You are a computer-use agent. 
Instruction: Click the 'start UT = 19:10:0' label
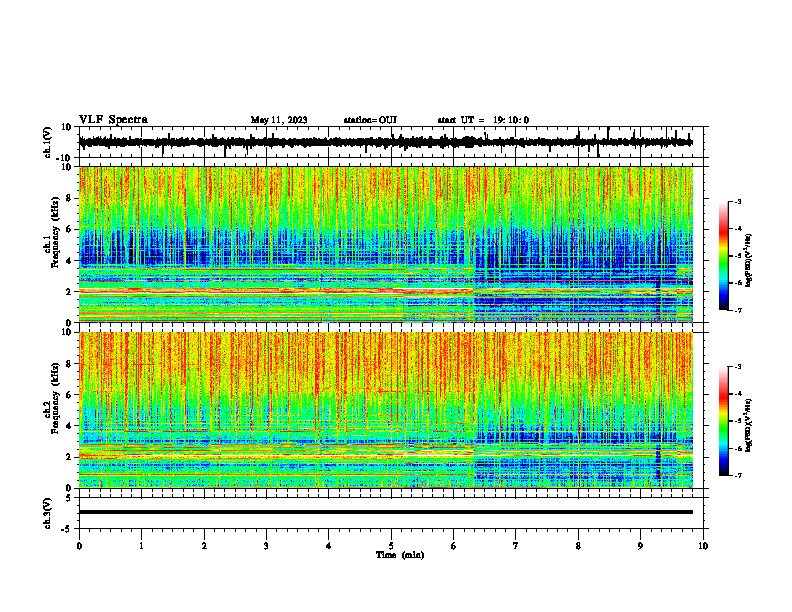pyautogui.click(x=483, y=120)
